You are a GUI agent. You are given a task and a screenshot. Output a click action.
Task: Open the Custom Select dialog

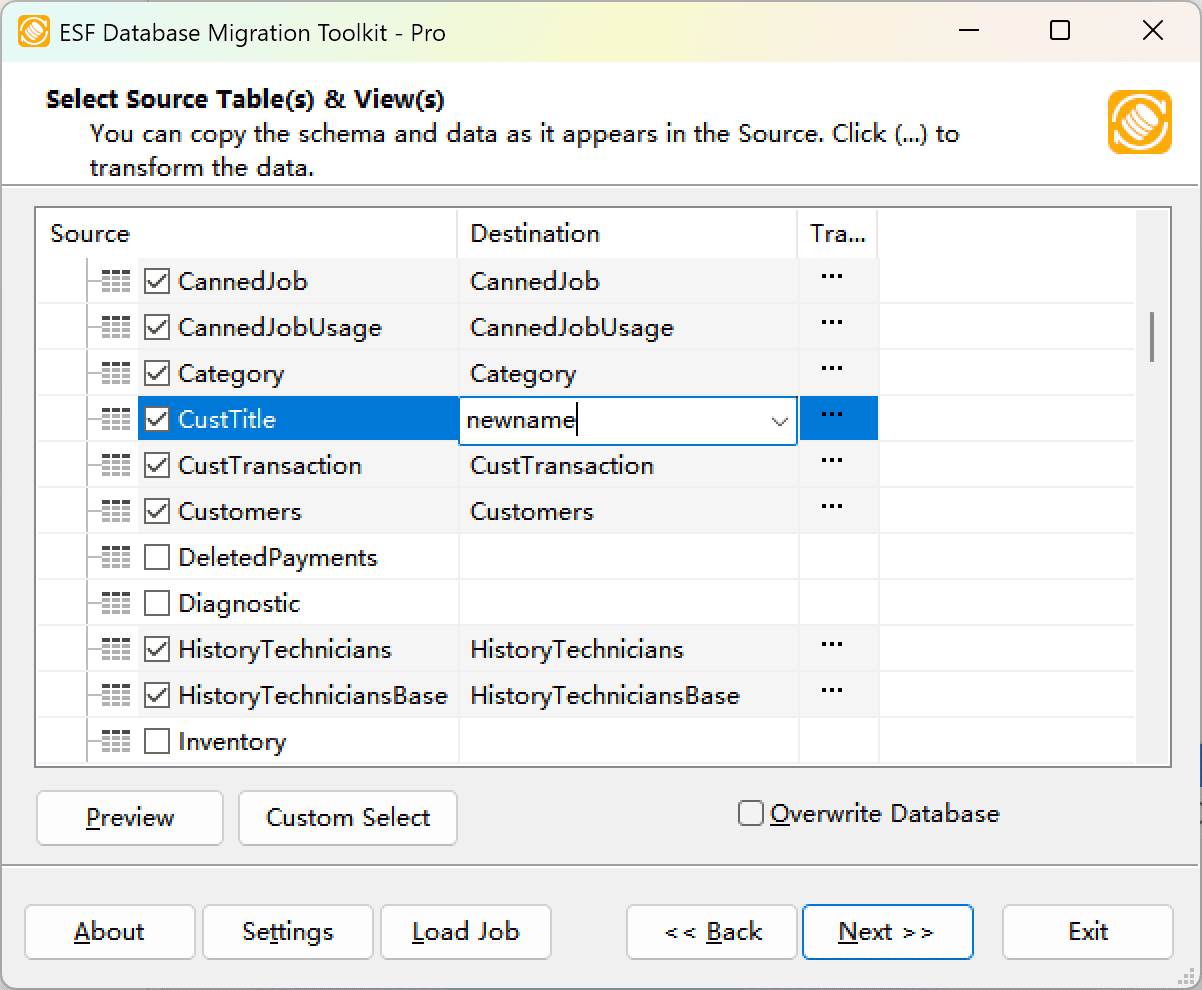[348, 818]
